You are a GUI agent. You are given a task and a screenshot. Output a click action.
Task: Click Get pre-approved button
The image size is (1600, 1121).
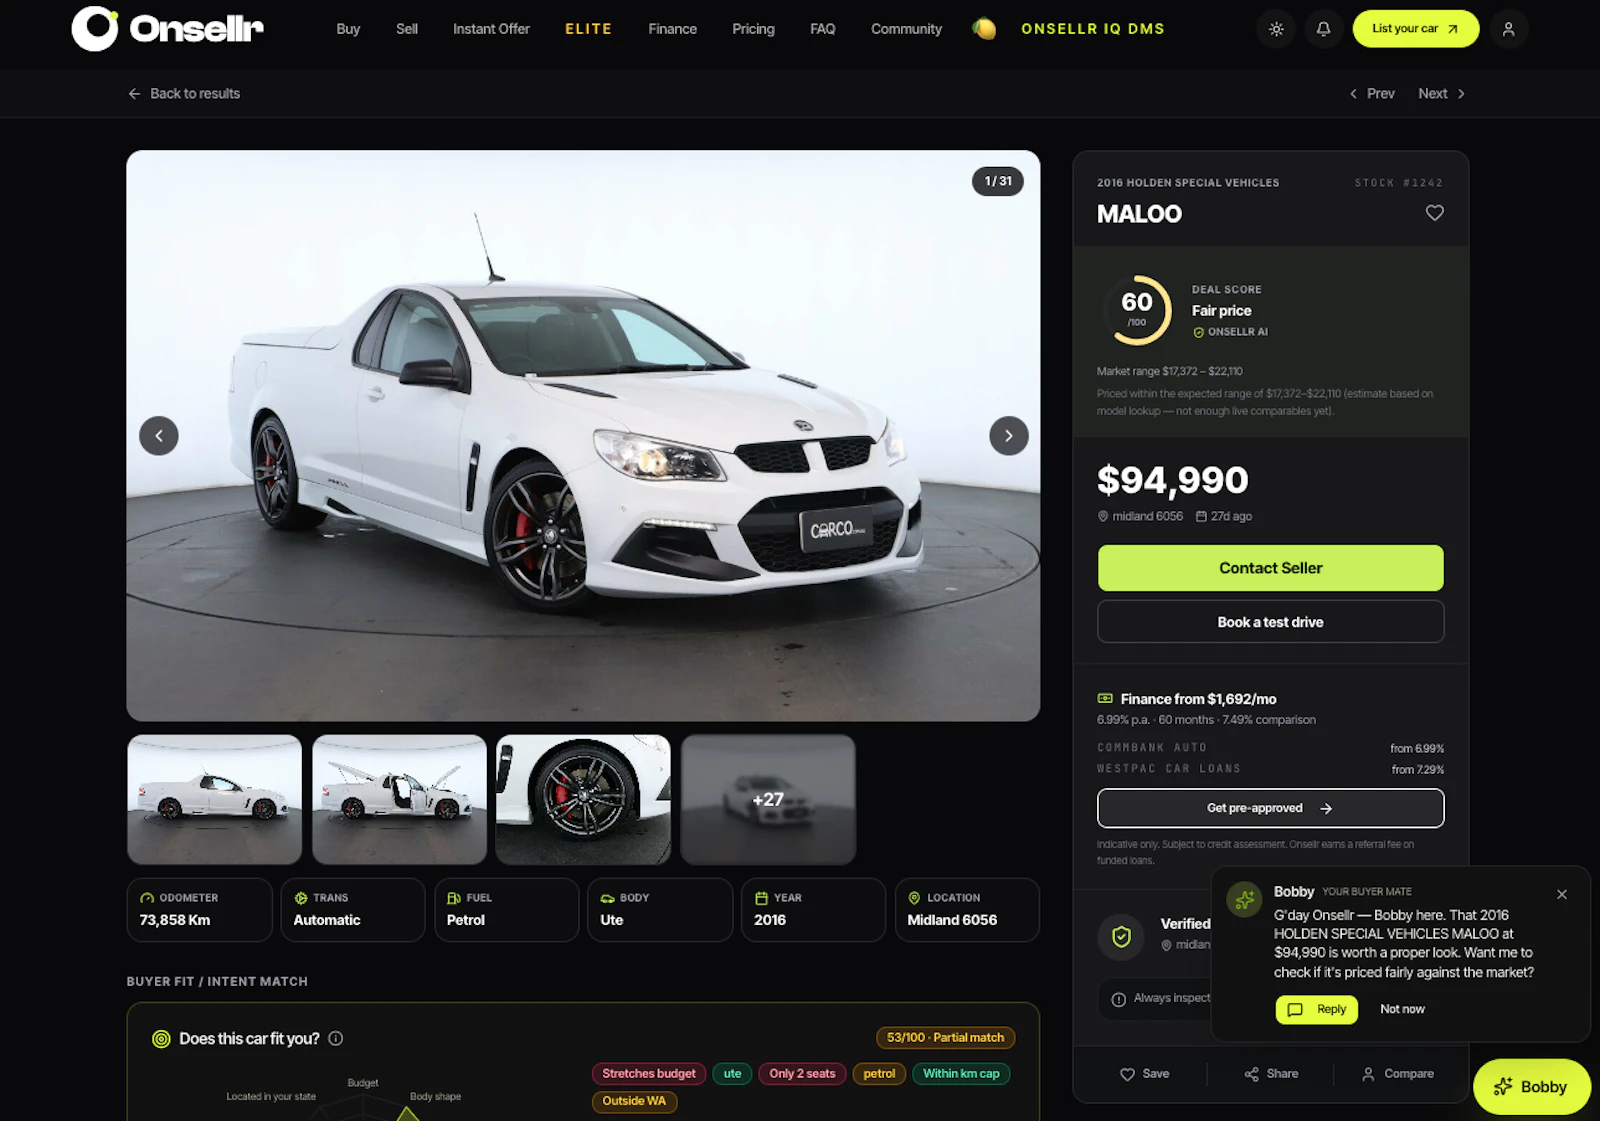[1270, 808]
